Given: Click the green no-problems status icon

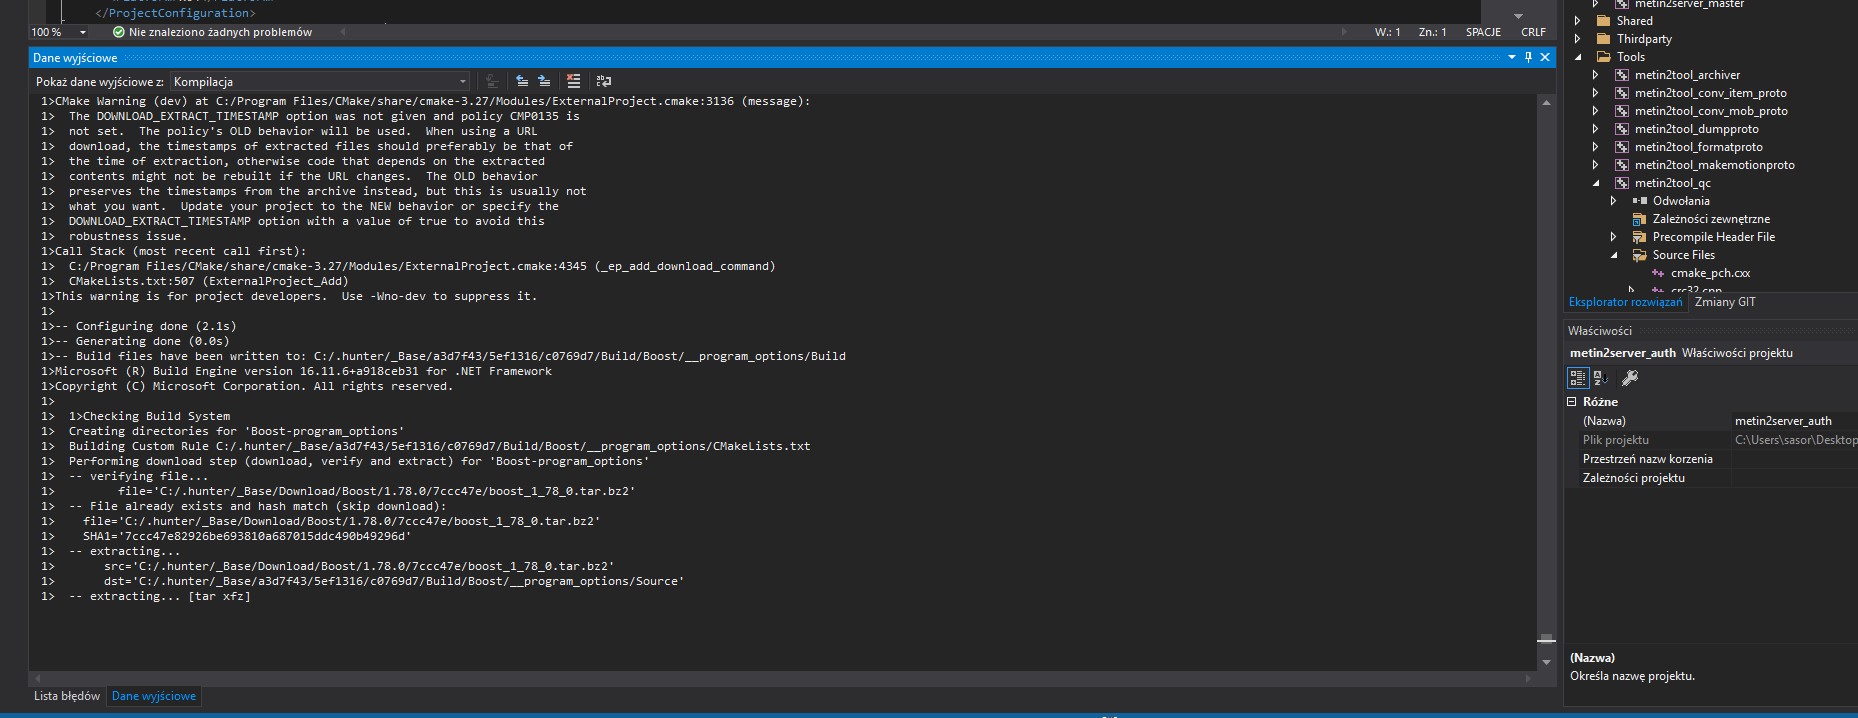Looking at the screenshot, I should [x=119, y=32].
